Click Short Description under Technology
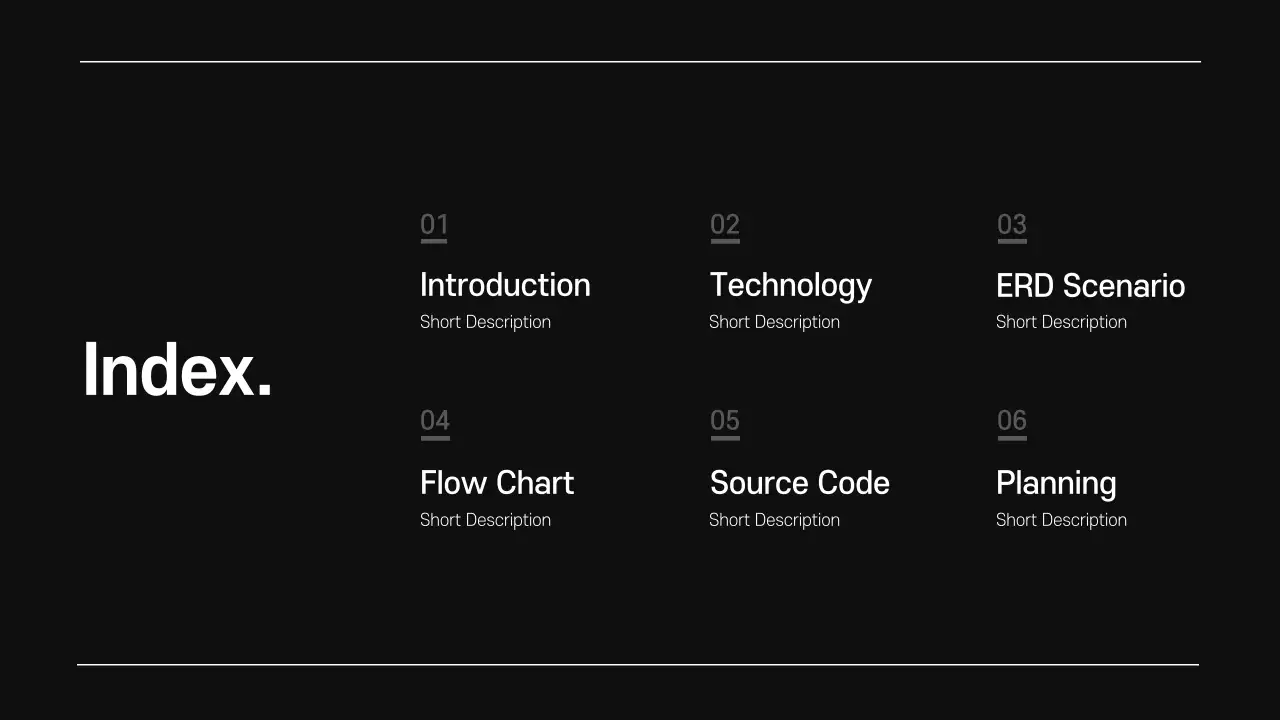The width and height of the screenshot is (1280, 720). click(x=774, y=322)
